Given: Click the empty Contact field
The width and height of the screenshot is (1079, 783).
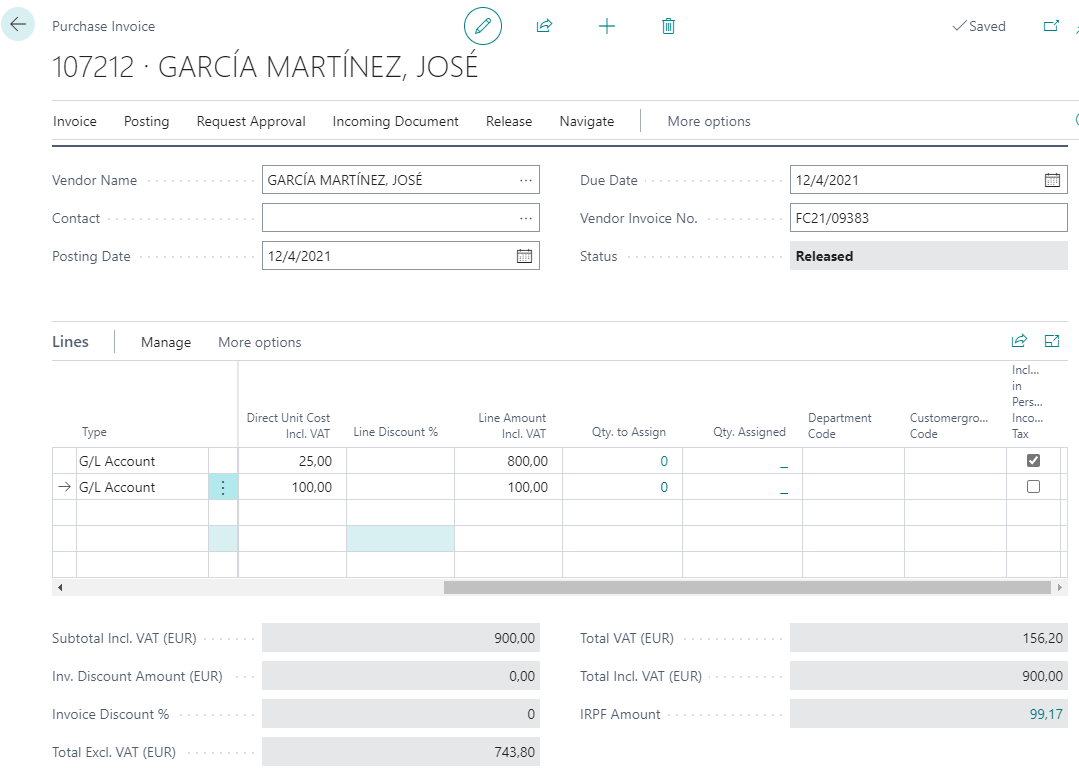Looking at the screenshot, I should tap(400, 218).
